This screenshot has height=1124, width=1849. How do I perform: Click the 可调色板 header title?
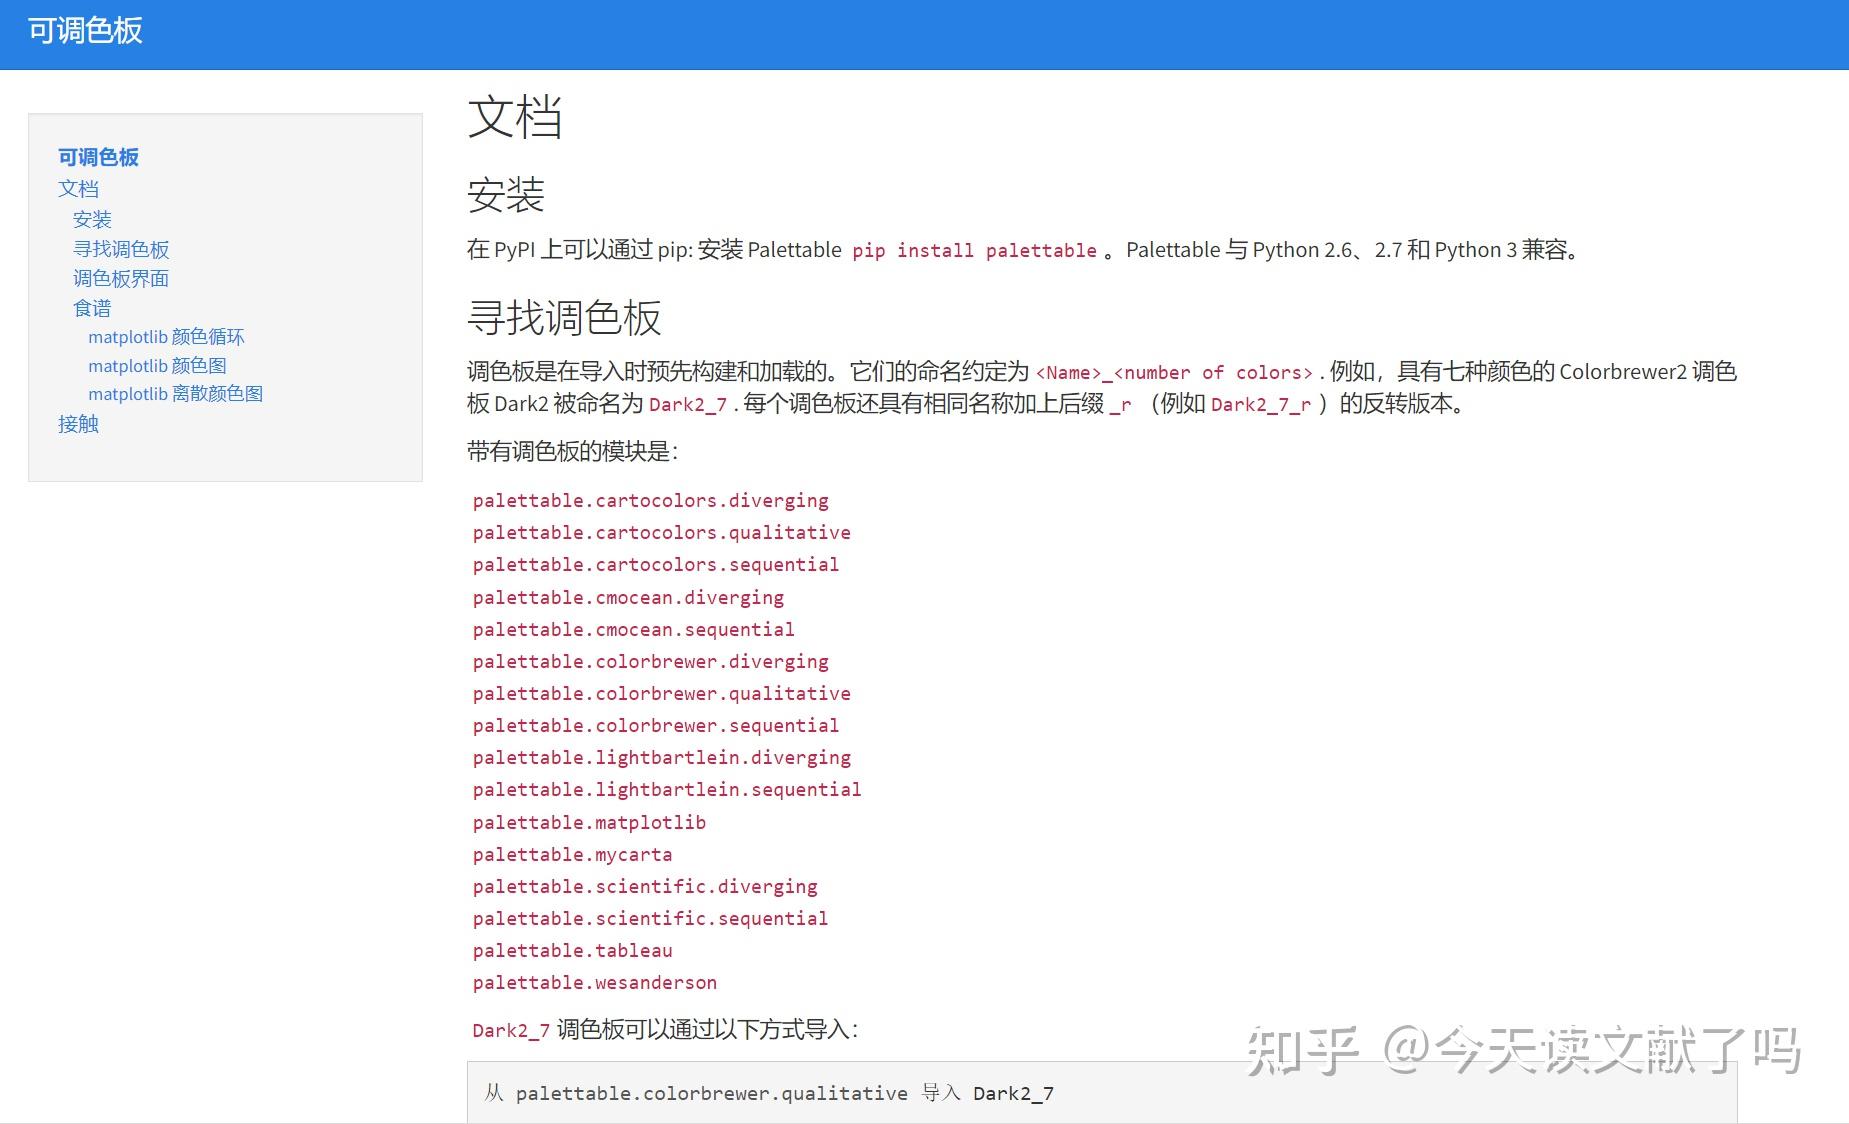[84, 32]
